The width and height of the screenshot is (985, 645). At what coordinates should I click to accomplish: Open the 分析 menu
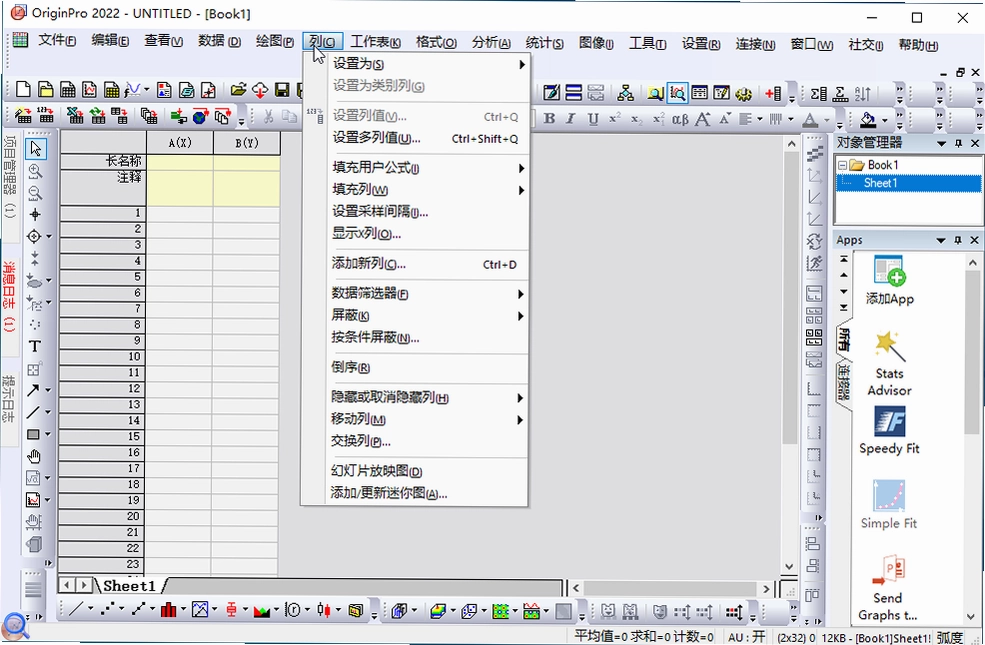(491, 42)
